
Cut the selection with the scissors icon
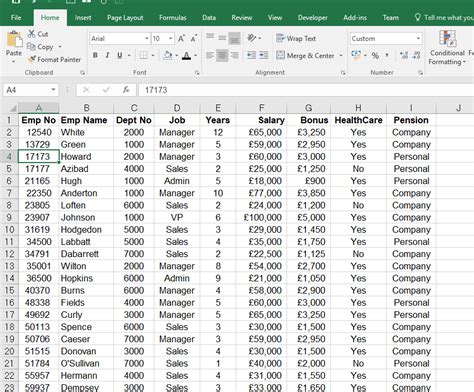click(x=32, y=34)
